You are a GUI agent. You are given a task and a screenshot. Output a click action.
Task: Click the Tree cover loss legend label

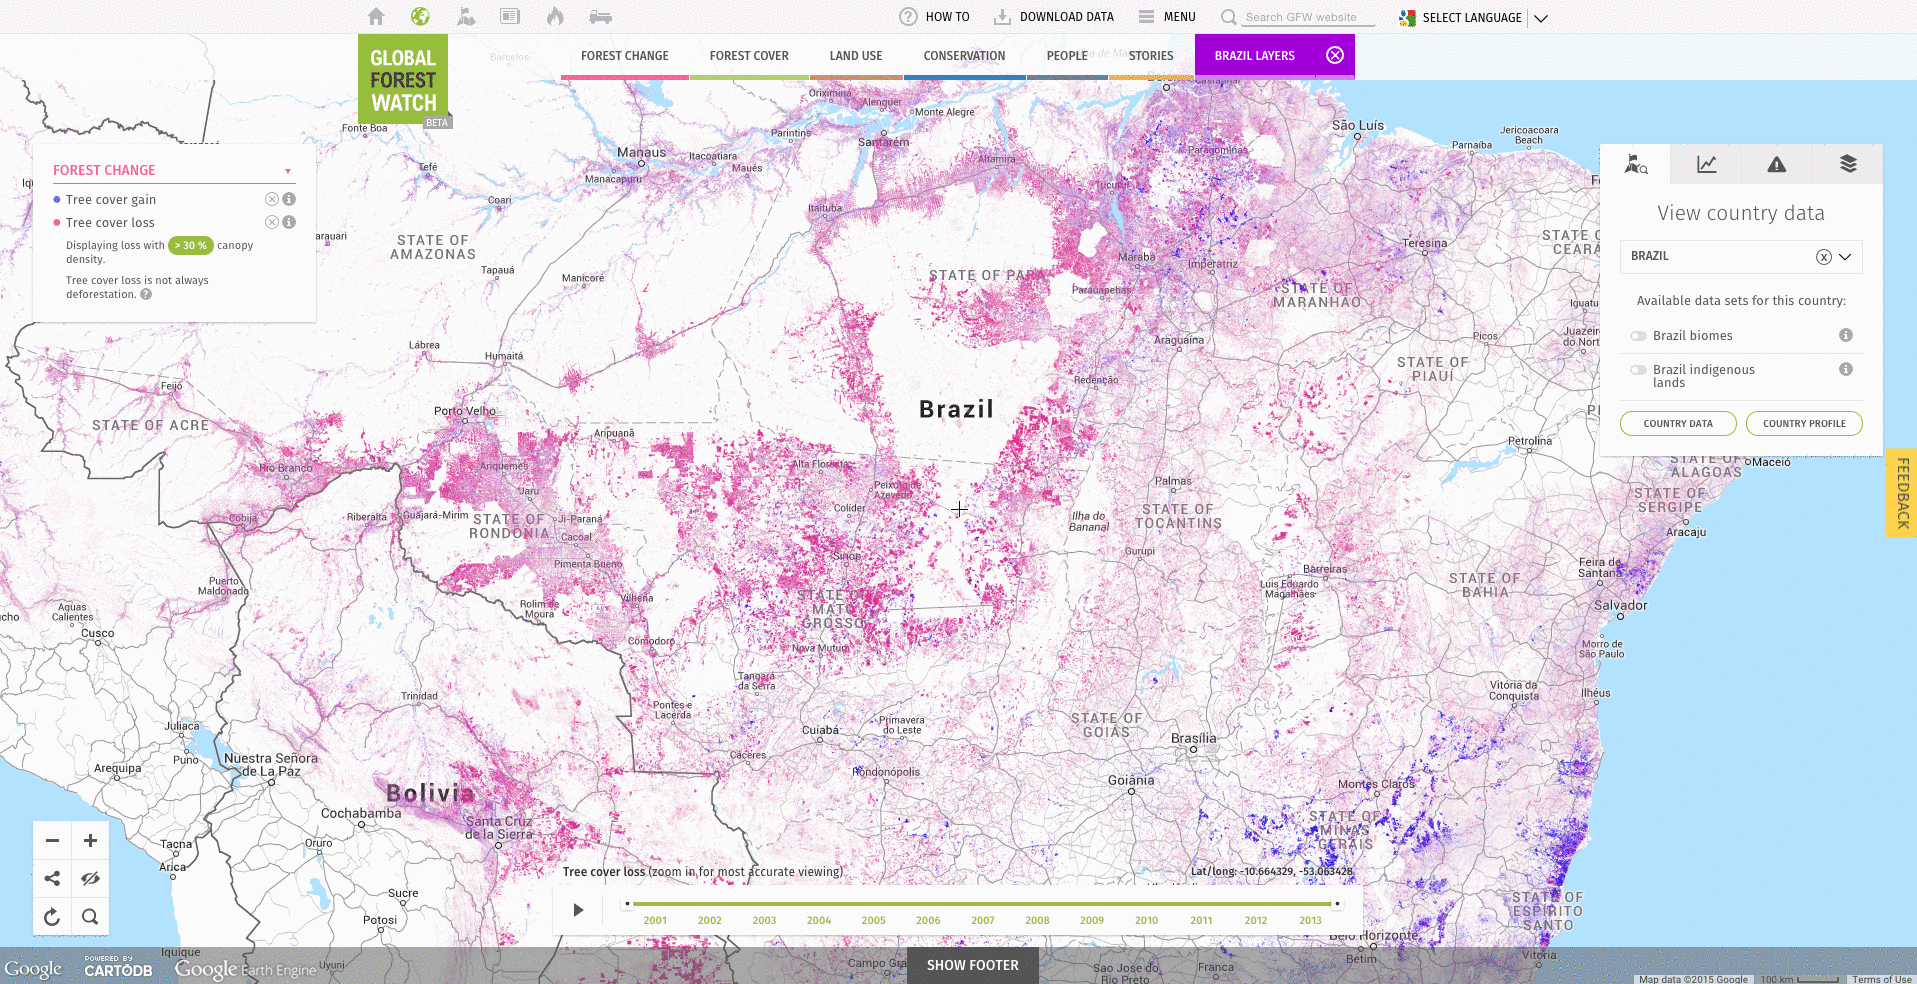point(110,223)
